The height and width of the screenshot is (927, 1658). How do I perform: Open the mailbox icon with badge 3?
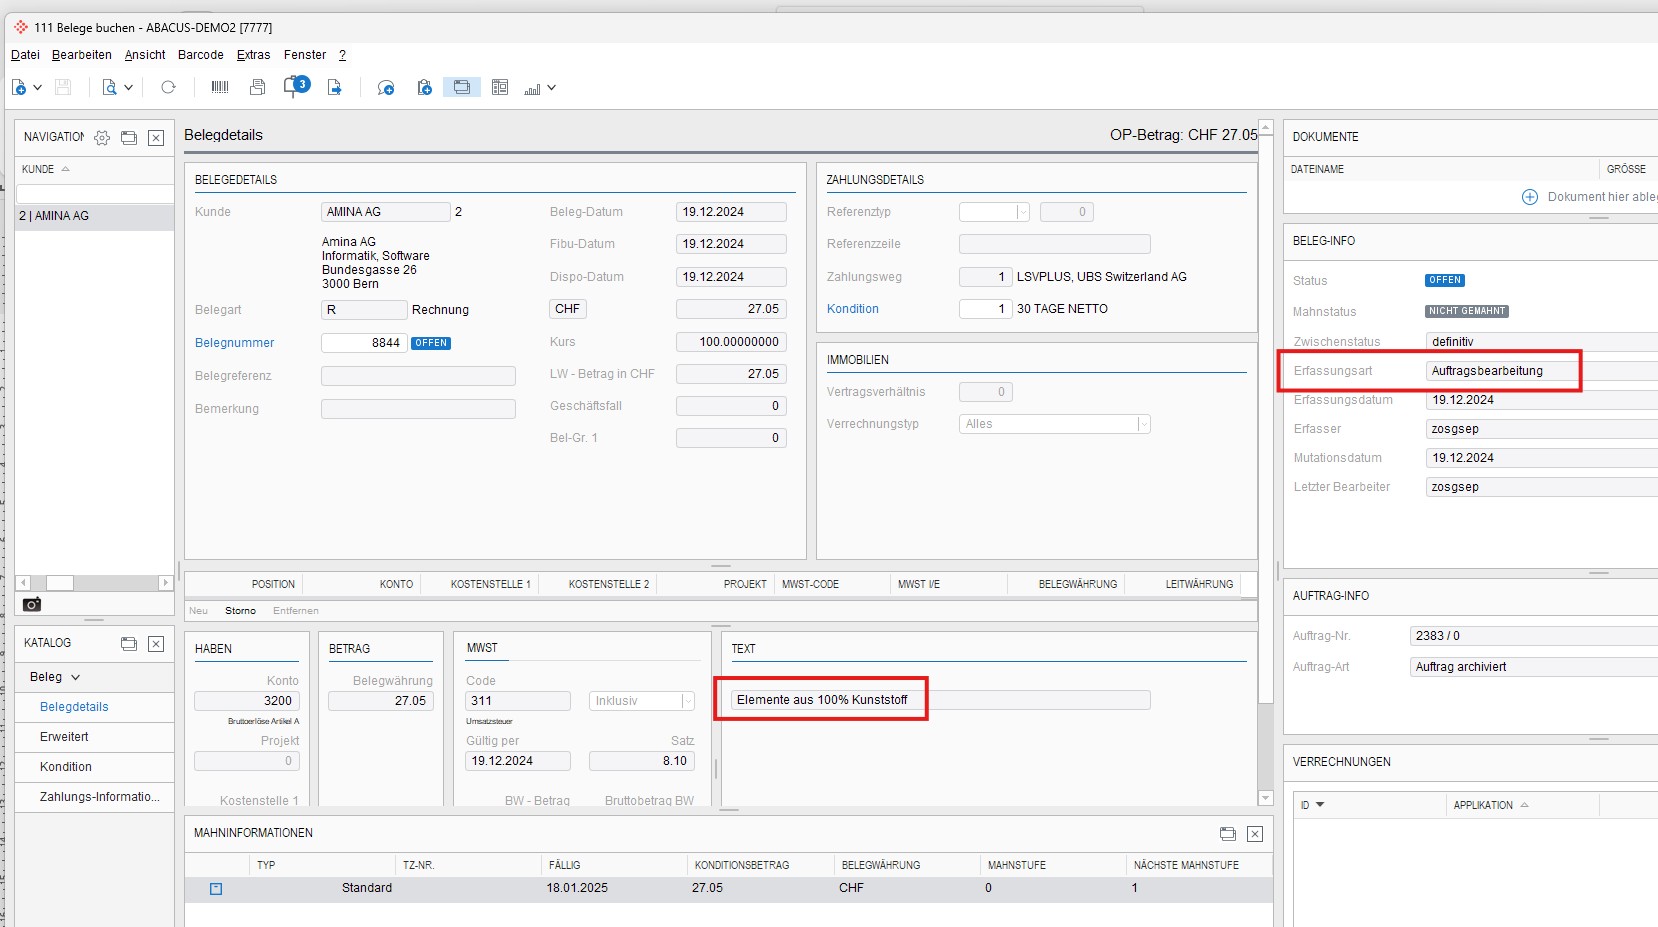296,87
